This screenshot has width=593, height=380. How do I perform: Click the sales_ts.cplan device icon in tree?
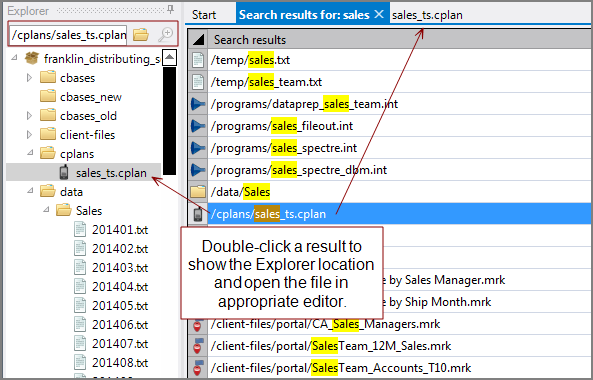pos(64,172)
